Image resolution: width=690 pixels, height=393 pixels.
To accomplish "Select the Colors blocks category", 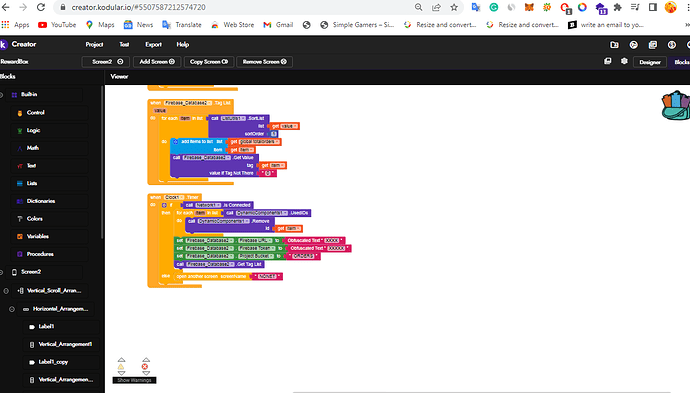I will click(x=35, y=219).
